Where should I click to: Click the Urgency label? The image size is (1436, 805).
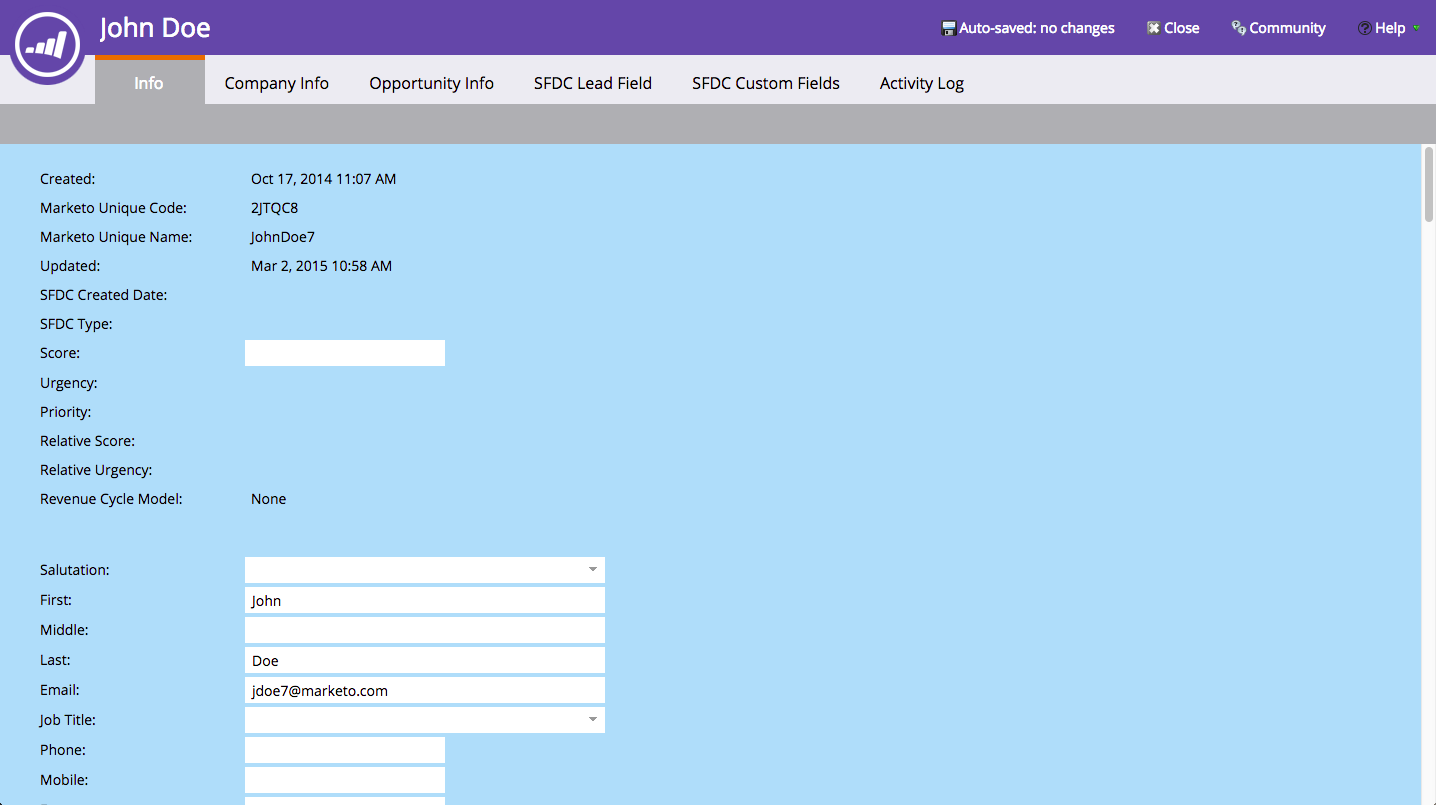coord(69,383)
